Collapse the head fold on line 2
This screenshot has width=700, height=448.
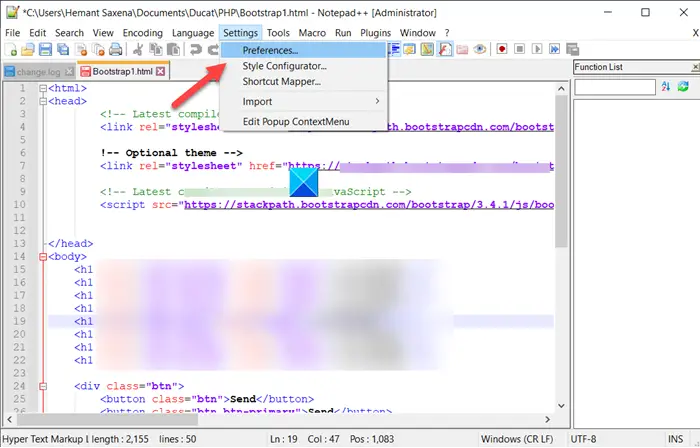(43, 101)
